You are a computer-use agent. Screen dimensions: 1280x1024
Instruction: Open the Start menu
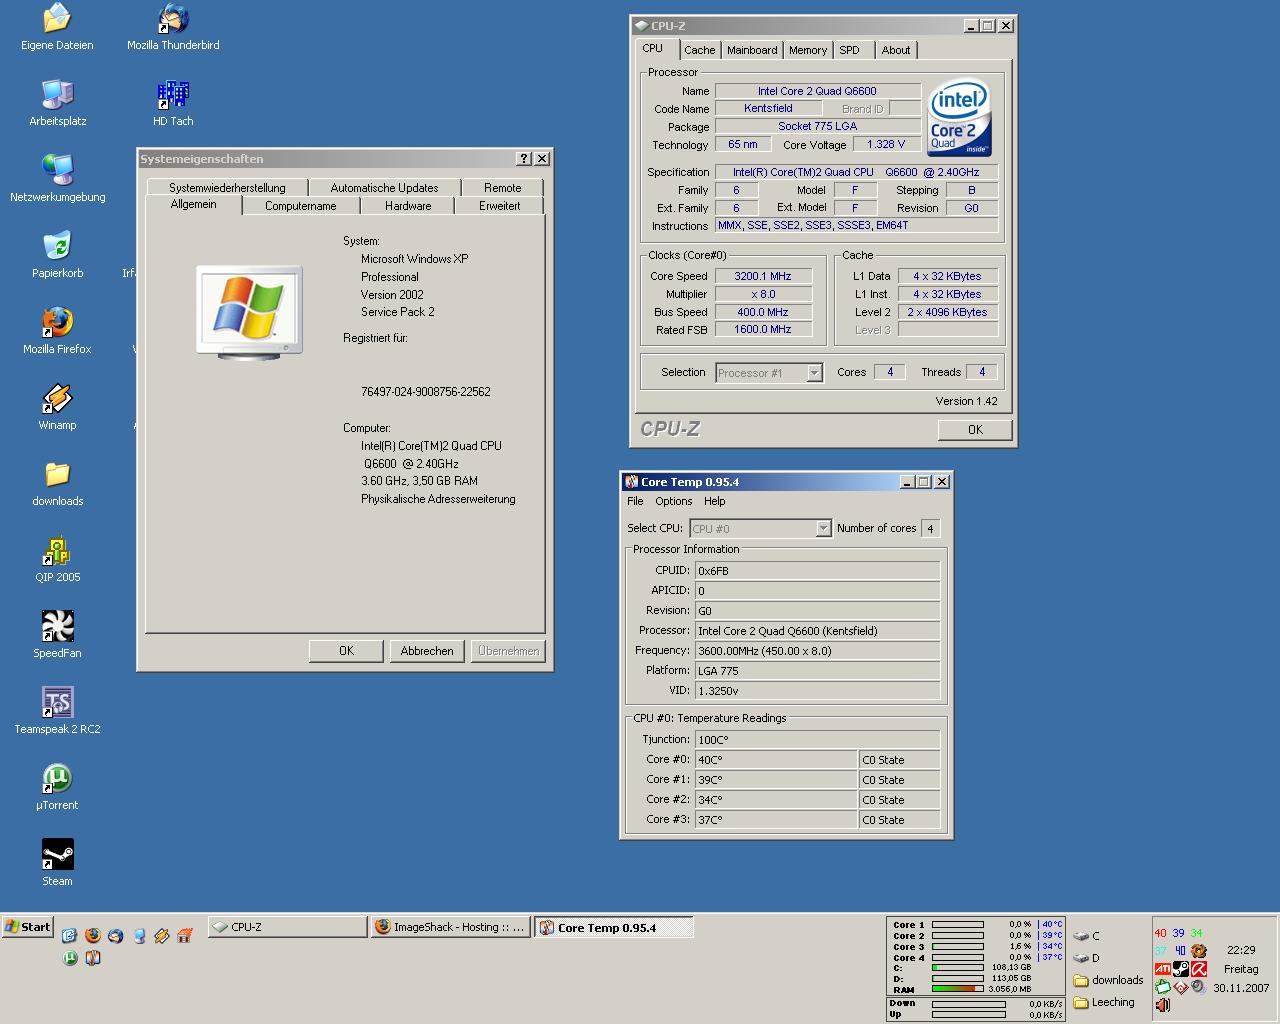(28, 927)
